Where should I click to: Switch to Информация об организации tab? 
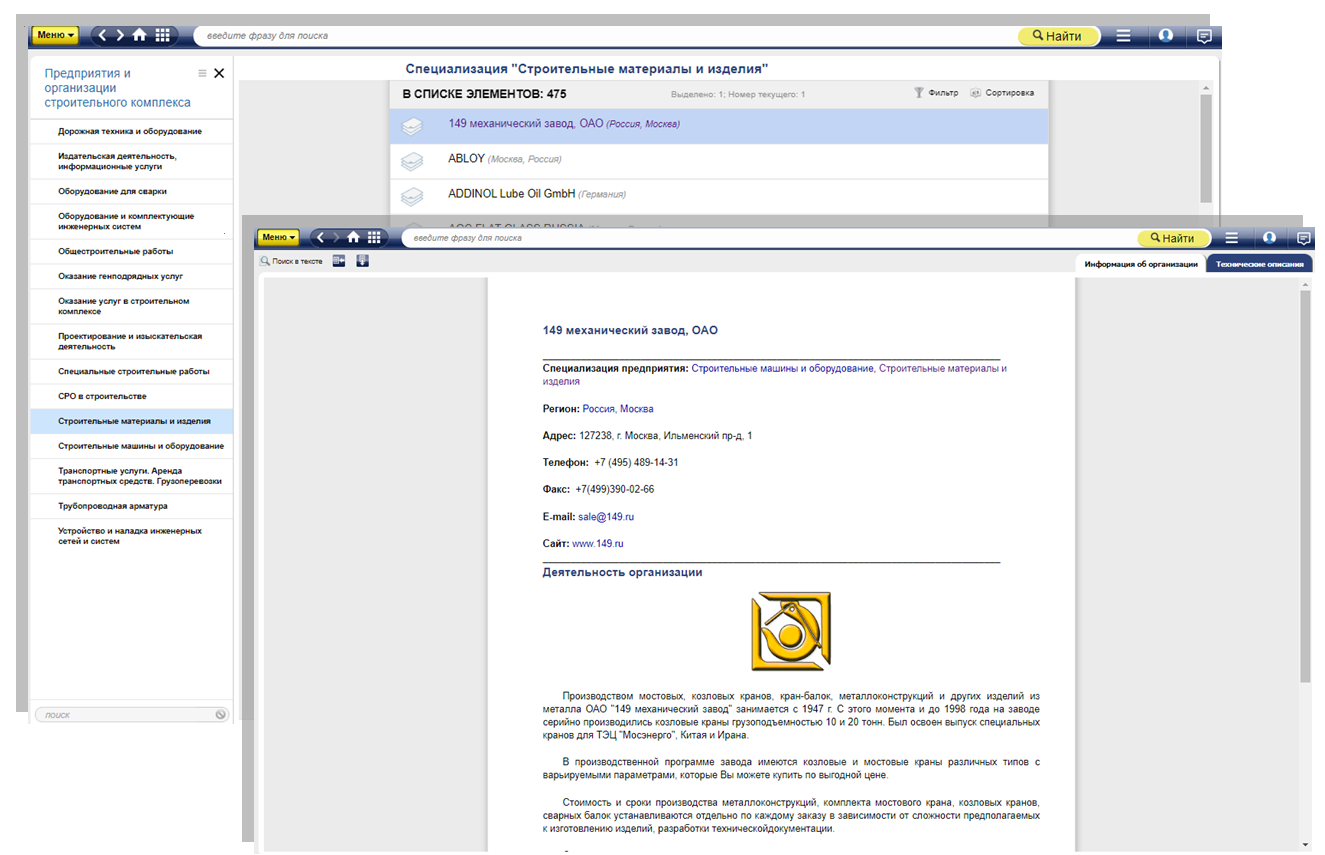1140,264
